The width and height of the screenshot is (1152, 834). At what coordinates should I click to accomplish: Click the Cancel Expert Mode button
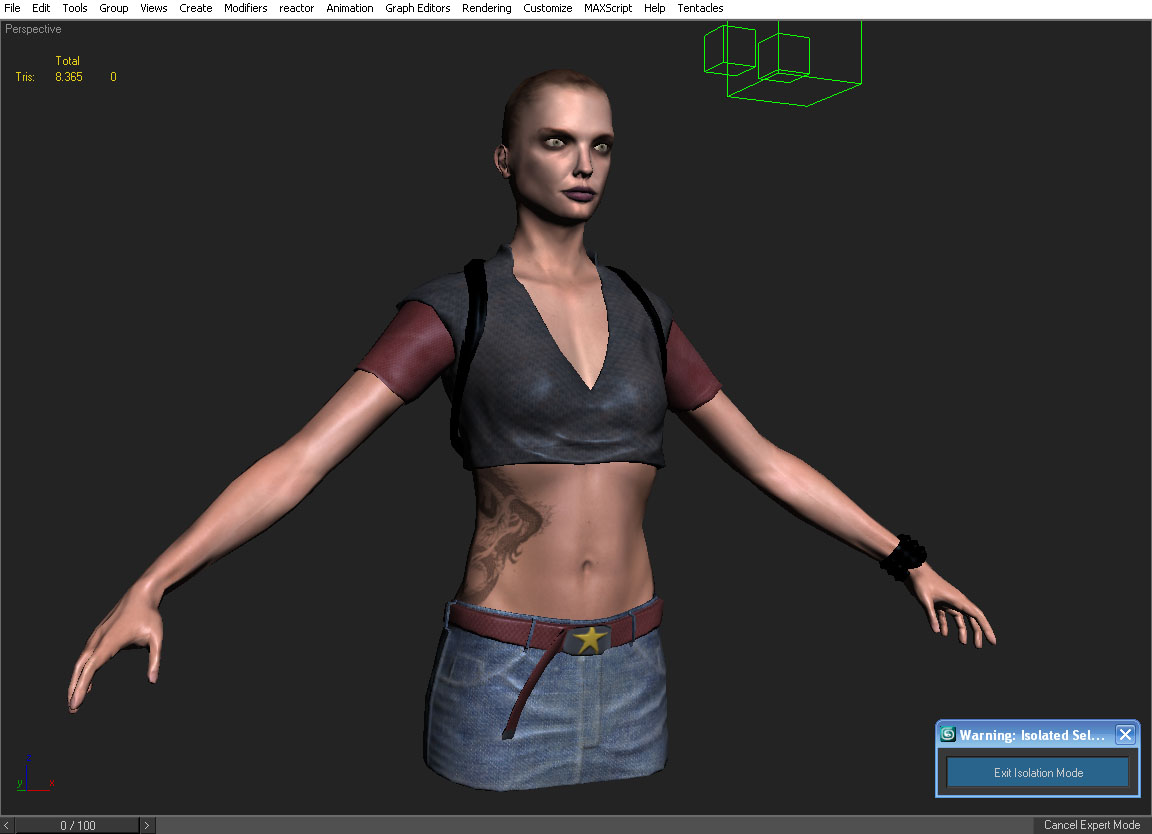pyautogui.click(x=1092, y=825)
